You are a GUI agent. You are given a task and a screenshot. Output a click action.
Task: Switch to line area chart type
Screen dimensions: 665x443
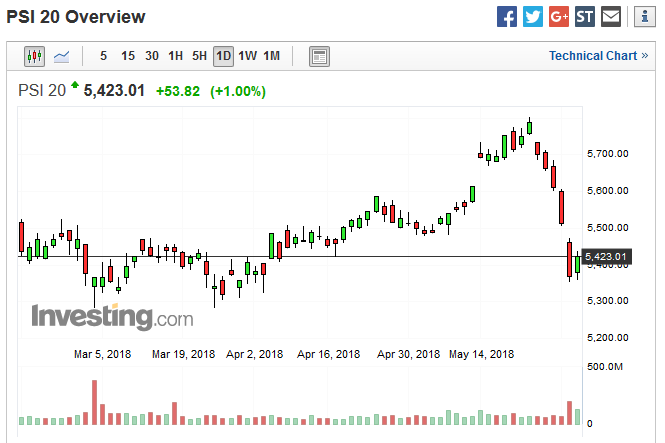click(x=61, y=56)
